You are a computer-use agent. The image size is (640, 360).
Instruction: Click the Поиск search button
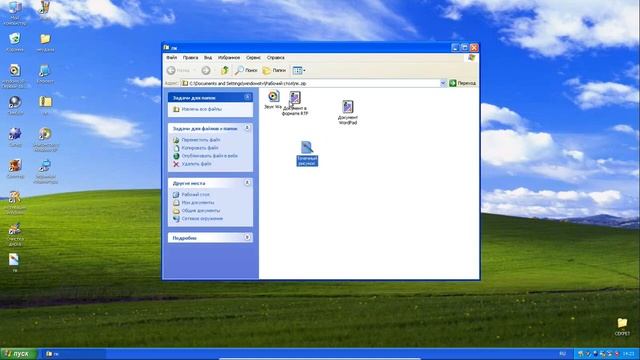point(246,70)
